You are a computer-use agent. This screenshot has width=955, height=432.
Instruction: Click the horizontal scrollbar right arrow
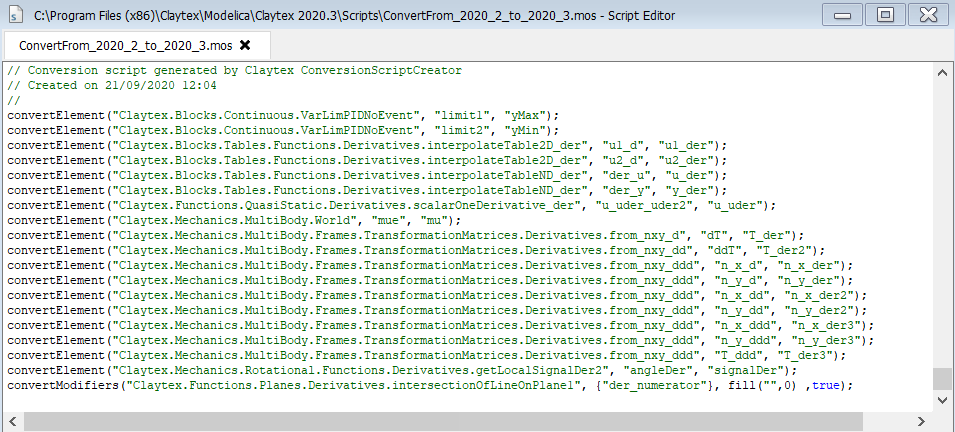coord(921,421)
